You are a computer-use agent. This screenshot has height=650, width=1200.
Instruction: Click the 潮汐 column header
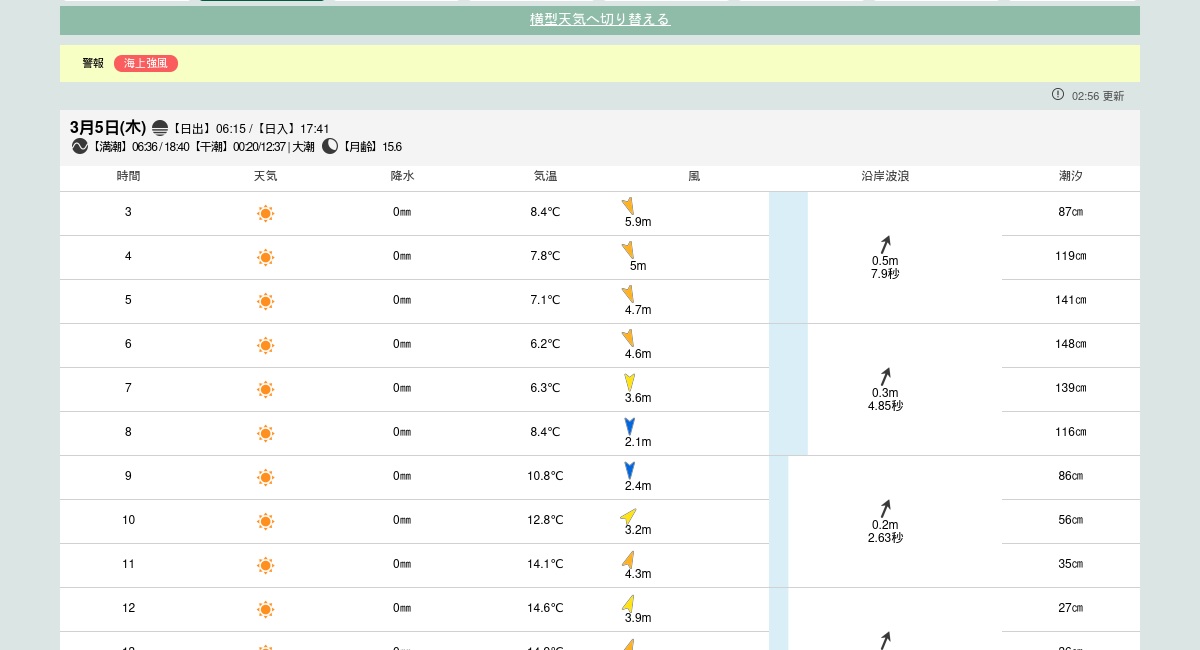1070,176
